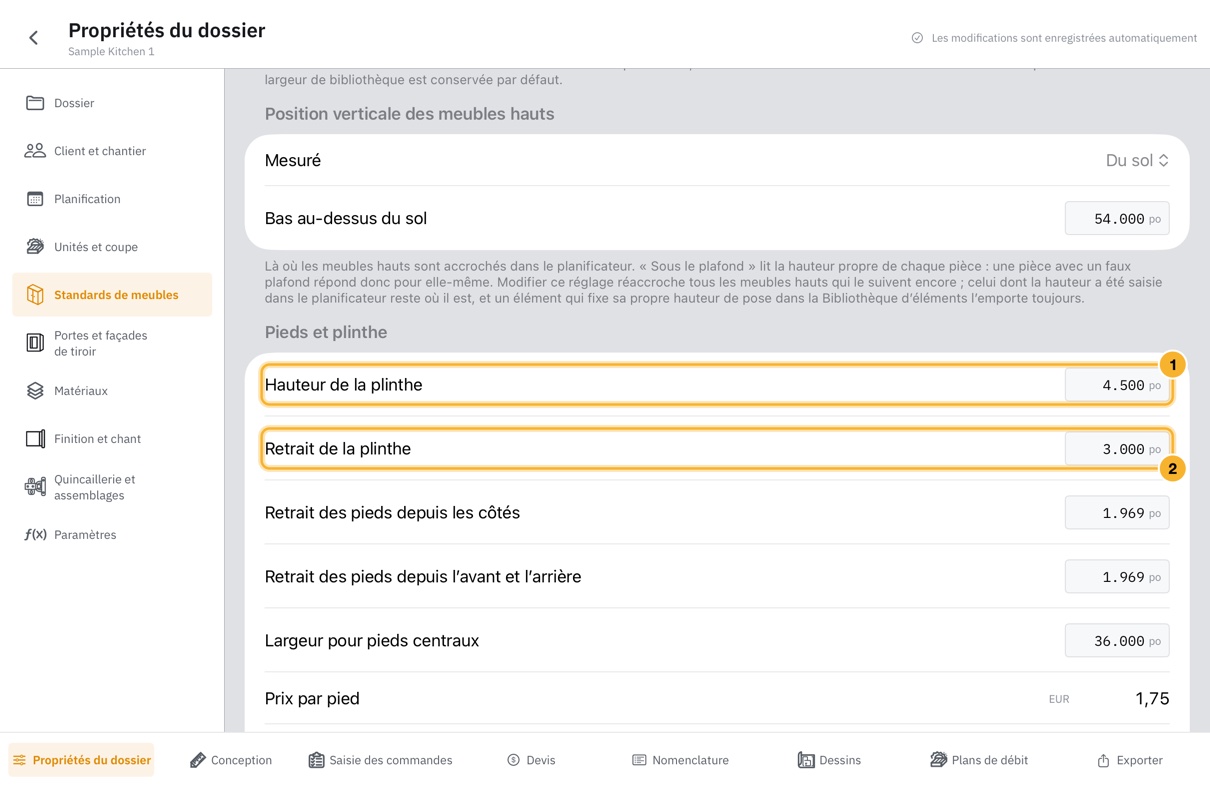
Task: Click "Position verticale des meubles hauts" heading
Action: (x=409, y=114)
